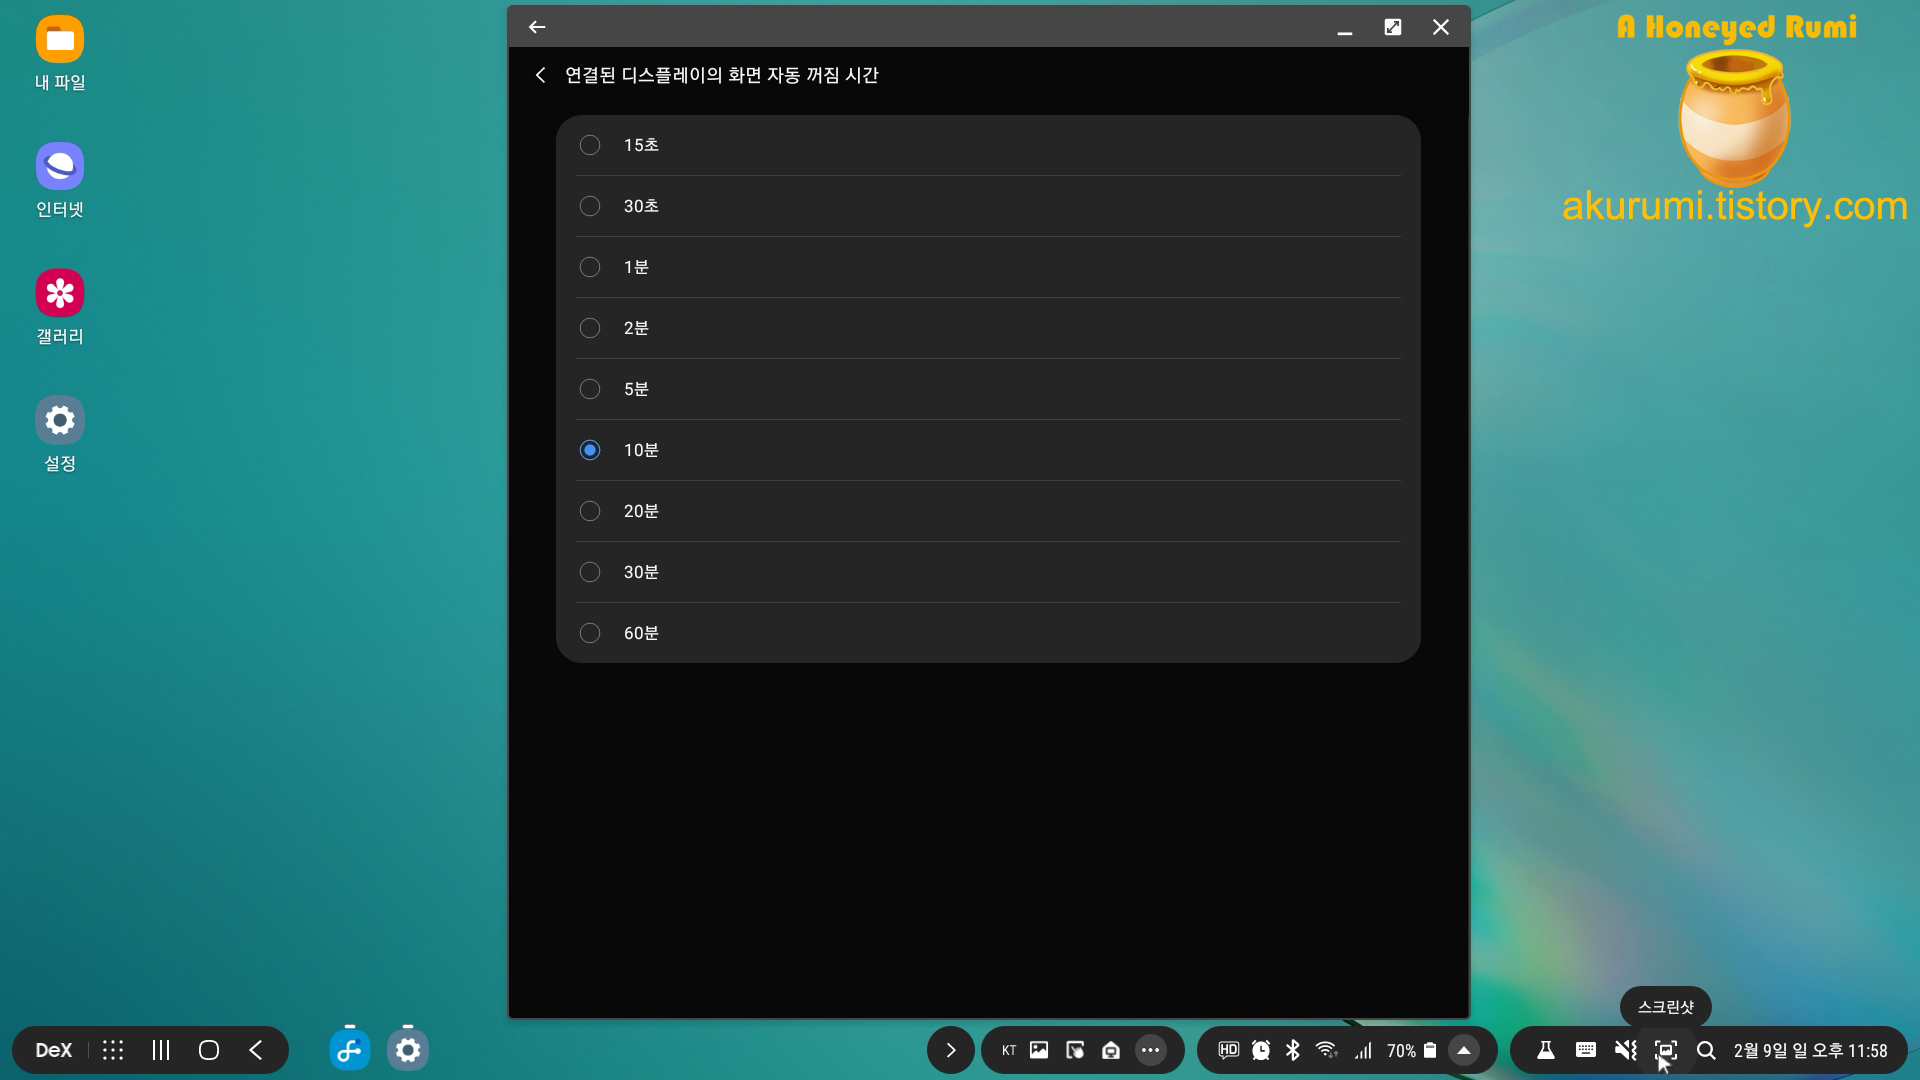Expand the status icons up arrow
Image resolution: width=1920 pixels, height=1080 pixels.
pos(1463,1050)
